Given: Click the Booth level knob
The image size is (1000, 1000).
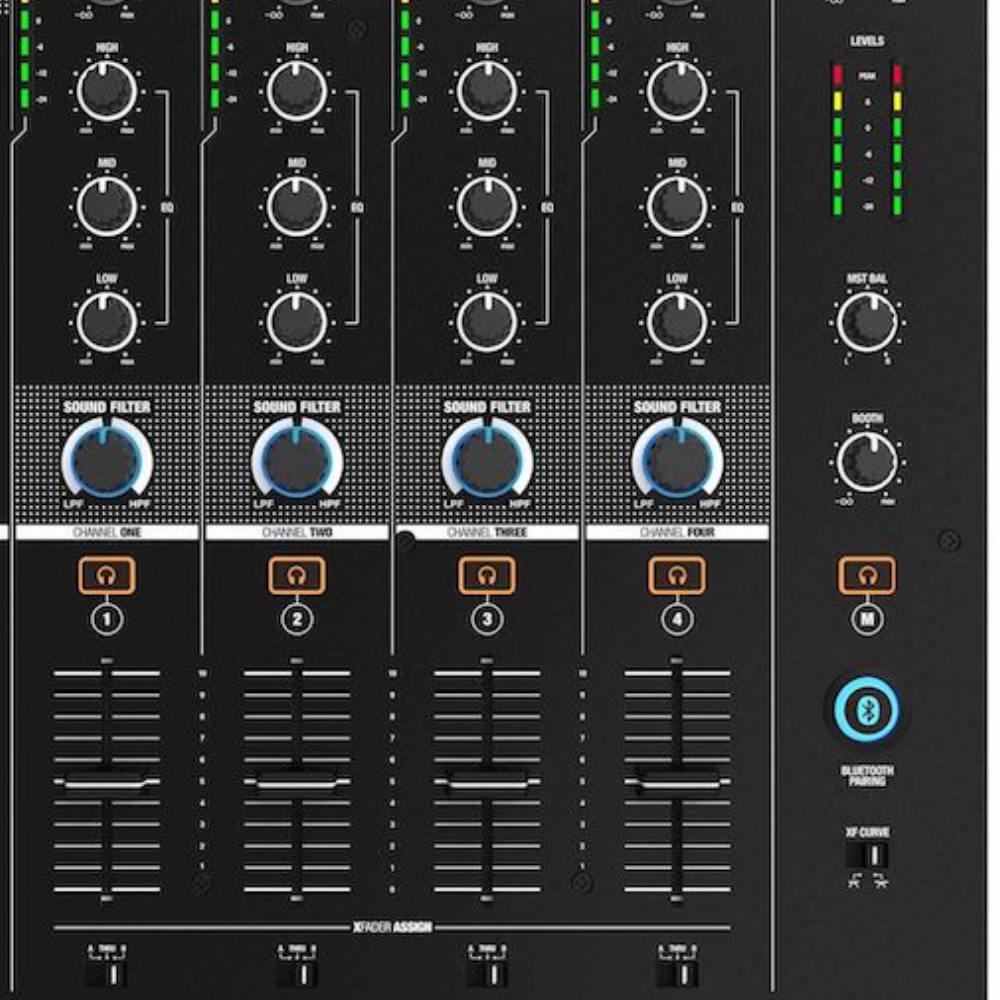Looking at the screenshot, I should pyautogui.click(x=867, y=461).
